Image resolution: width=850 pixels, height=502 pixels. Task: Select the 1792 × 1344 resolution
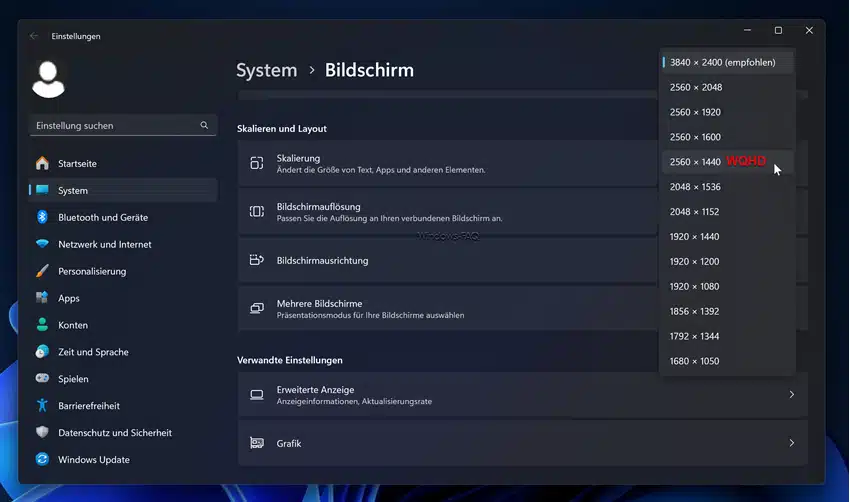(x=727, y=337)
